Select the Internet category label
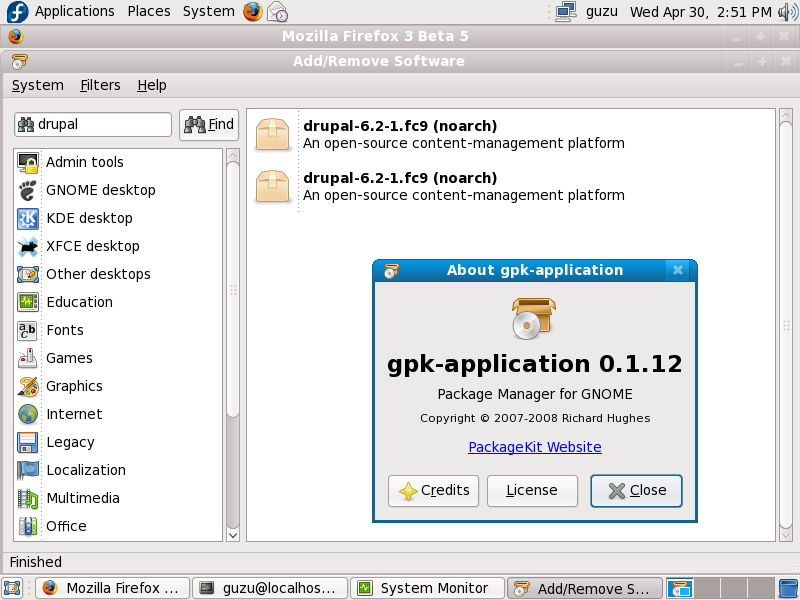This screenshot has height=600, width=800. 74,414
